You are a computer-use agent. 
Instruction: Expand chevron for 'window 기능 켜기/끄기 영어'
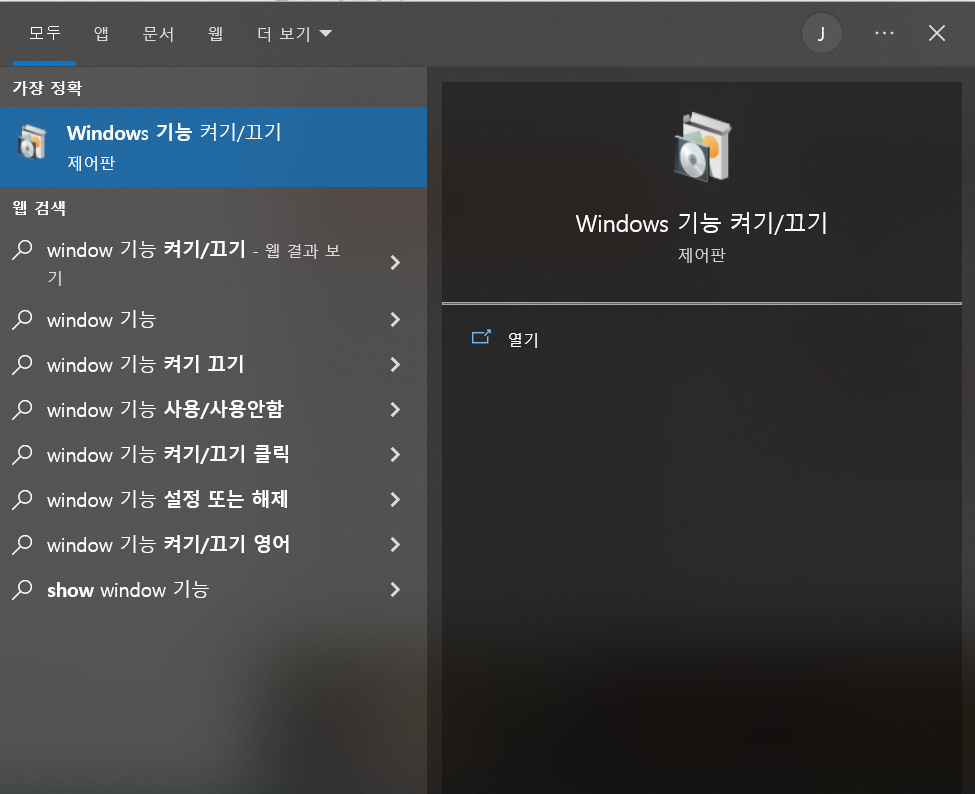pyautogui.click(x=395, y=544)
